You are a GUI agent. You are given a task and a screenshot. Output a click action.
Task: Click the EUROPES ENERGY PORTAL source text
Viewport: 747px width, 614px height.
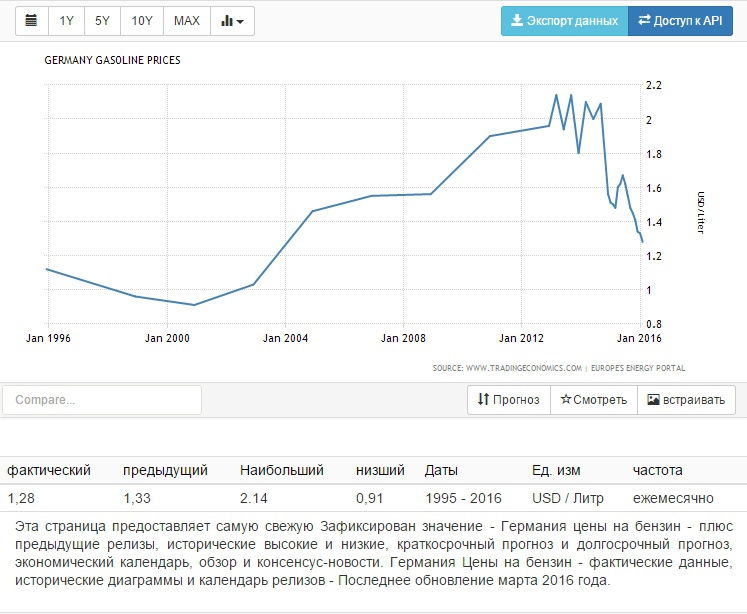point(636,368)
